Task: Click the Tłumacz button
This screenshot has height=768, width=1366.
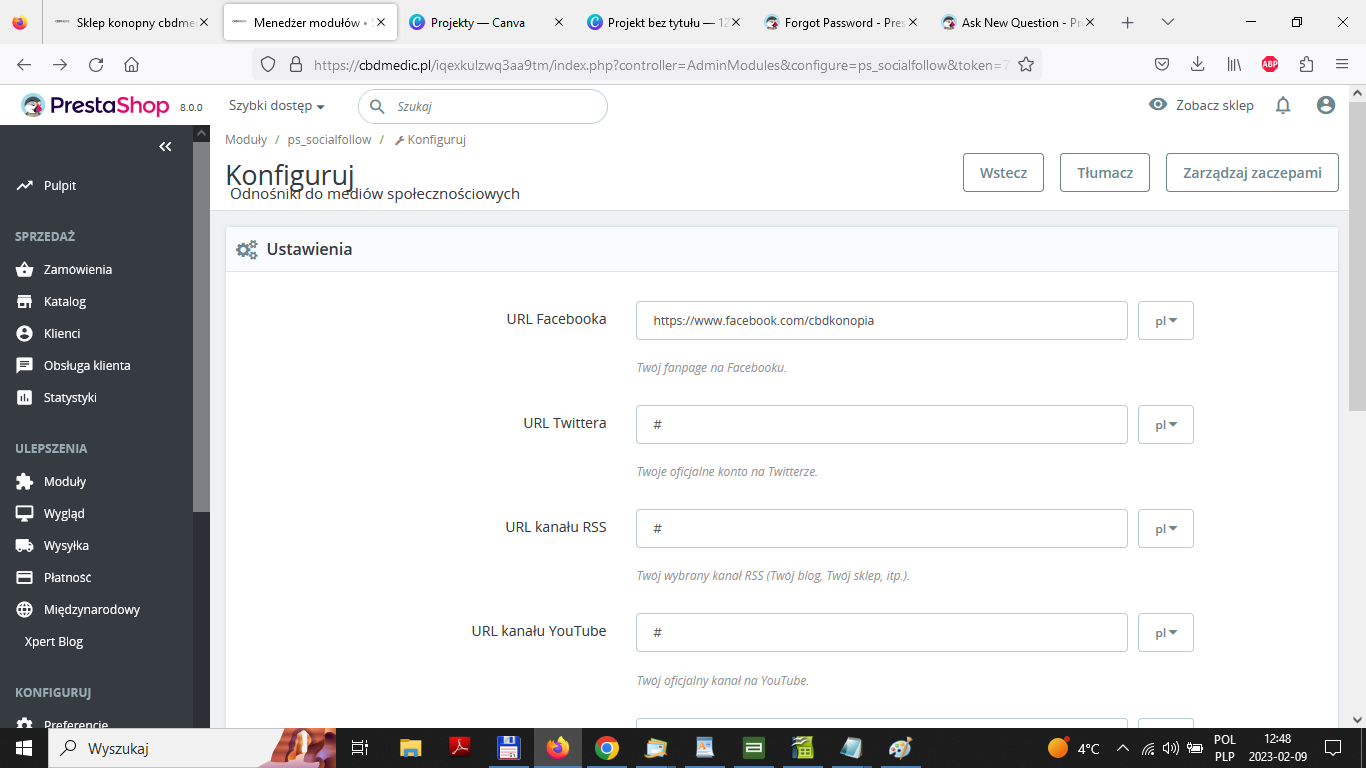Action: 1105,172
